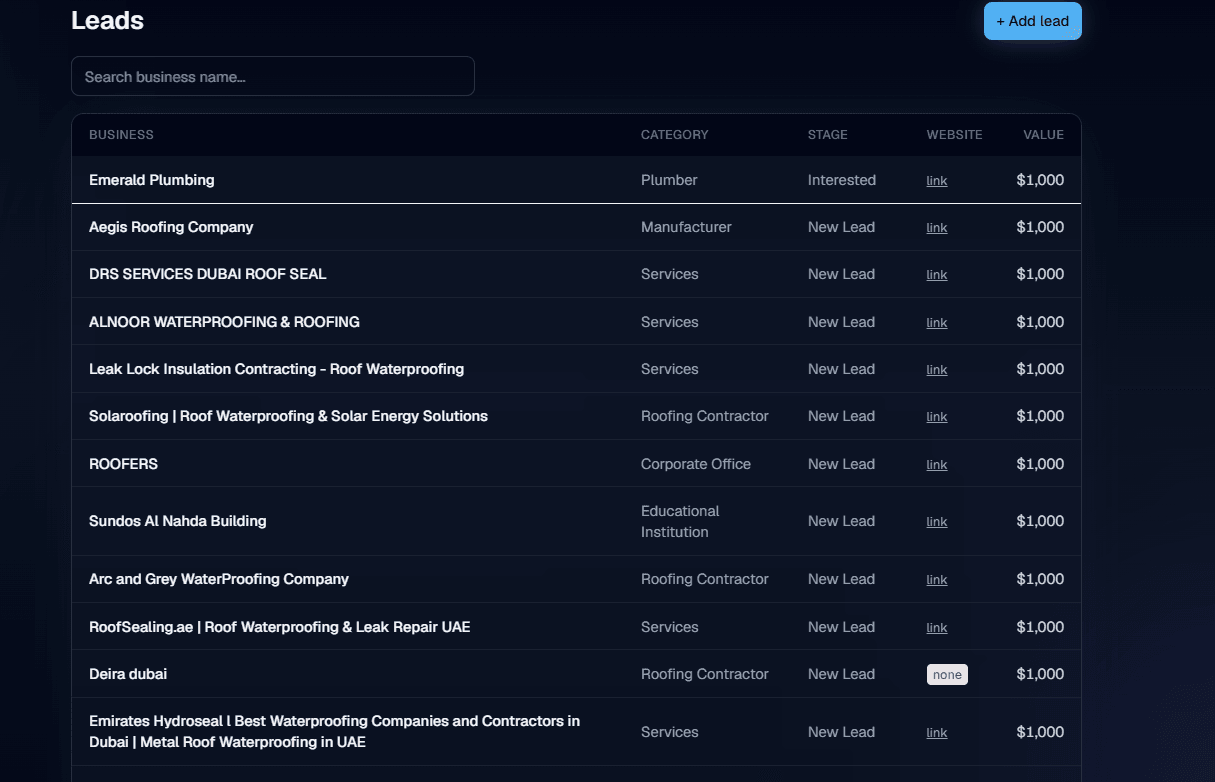This screenshot has height=782, width=1215.
Task: Select the Aegis Roofing Company business name
Action: [171, 227]
